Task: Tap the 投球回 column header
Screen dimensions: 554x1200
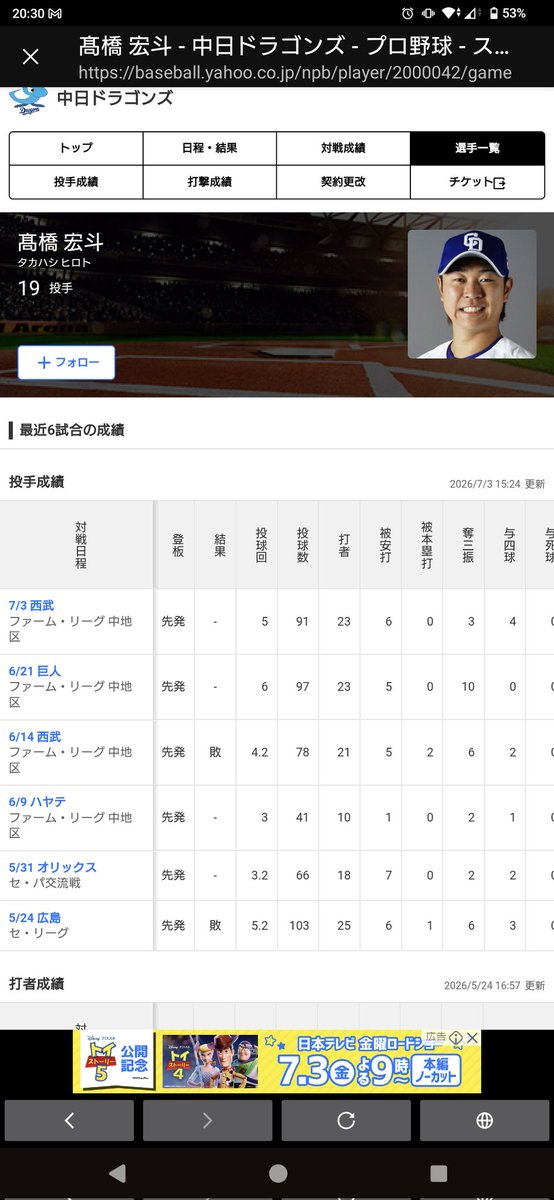Action: (x=261, y=544)
